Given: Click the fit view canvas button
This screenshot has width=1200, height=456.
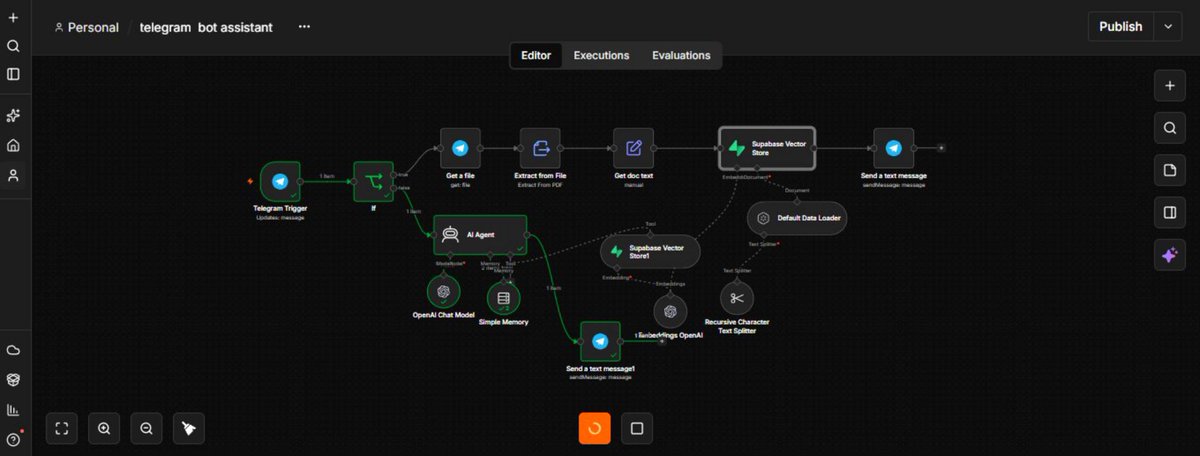Looking at the screenshot, I should (62, 428).
